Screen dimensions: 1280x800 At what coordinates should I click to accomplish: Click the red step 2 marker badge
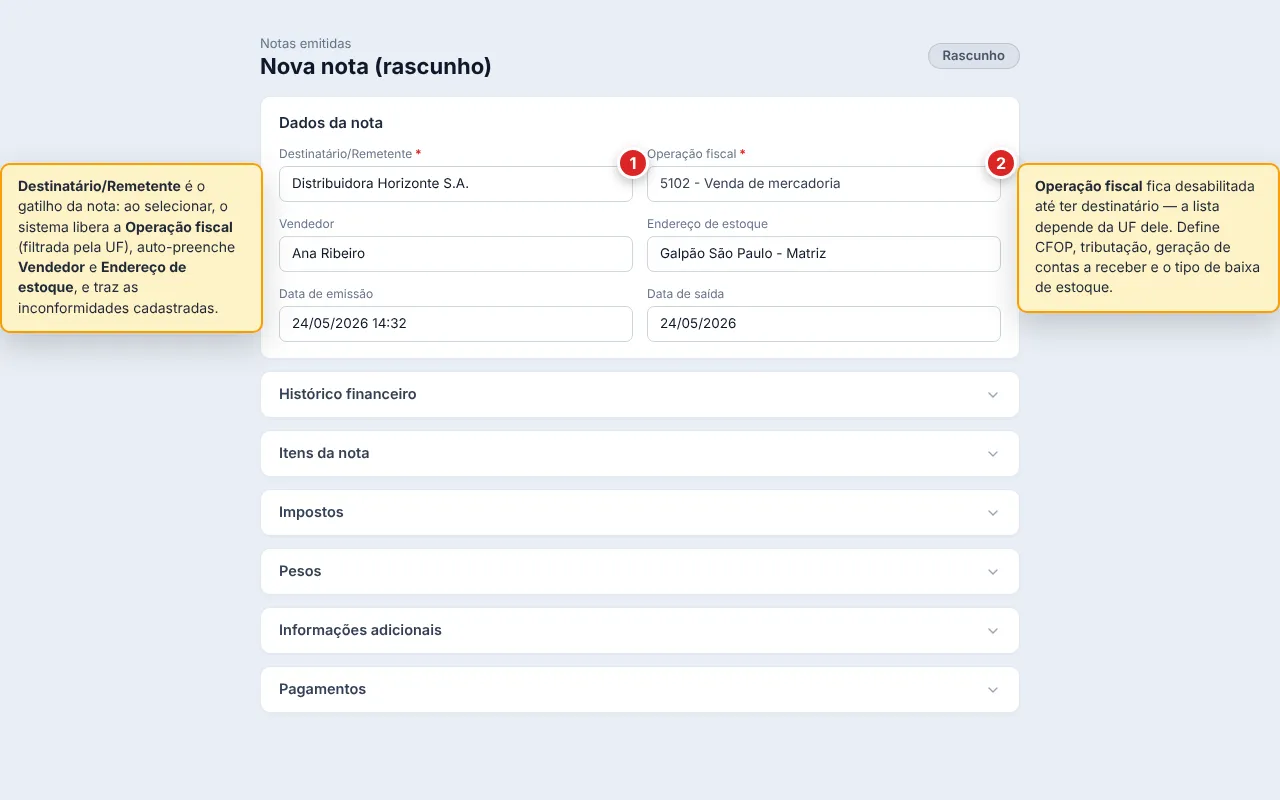[1001, 163]
